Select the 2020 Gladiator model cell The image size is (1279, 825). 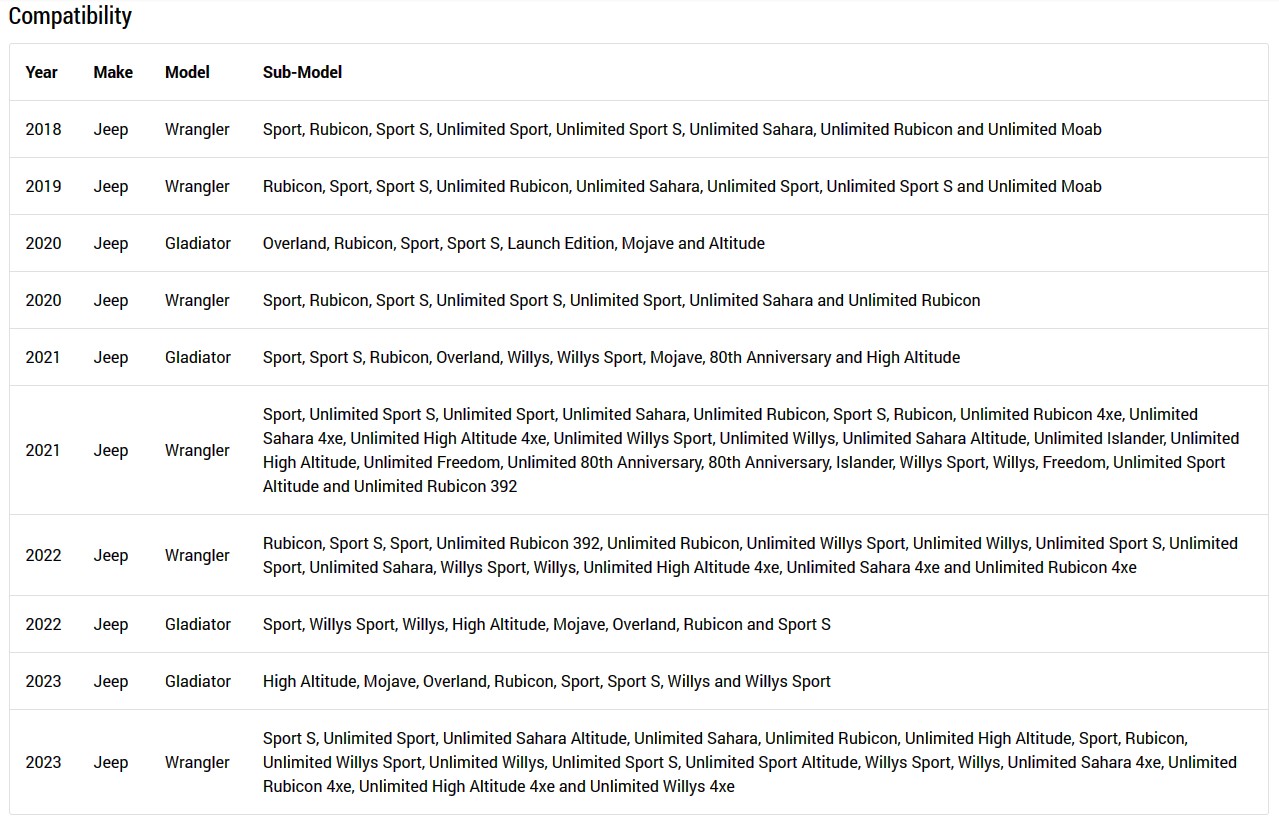(198, 243)
